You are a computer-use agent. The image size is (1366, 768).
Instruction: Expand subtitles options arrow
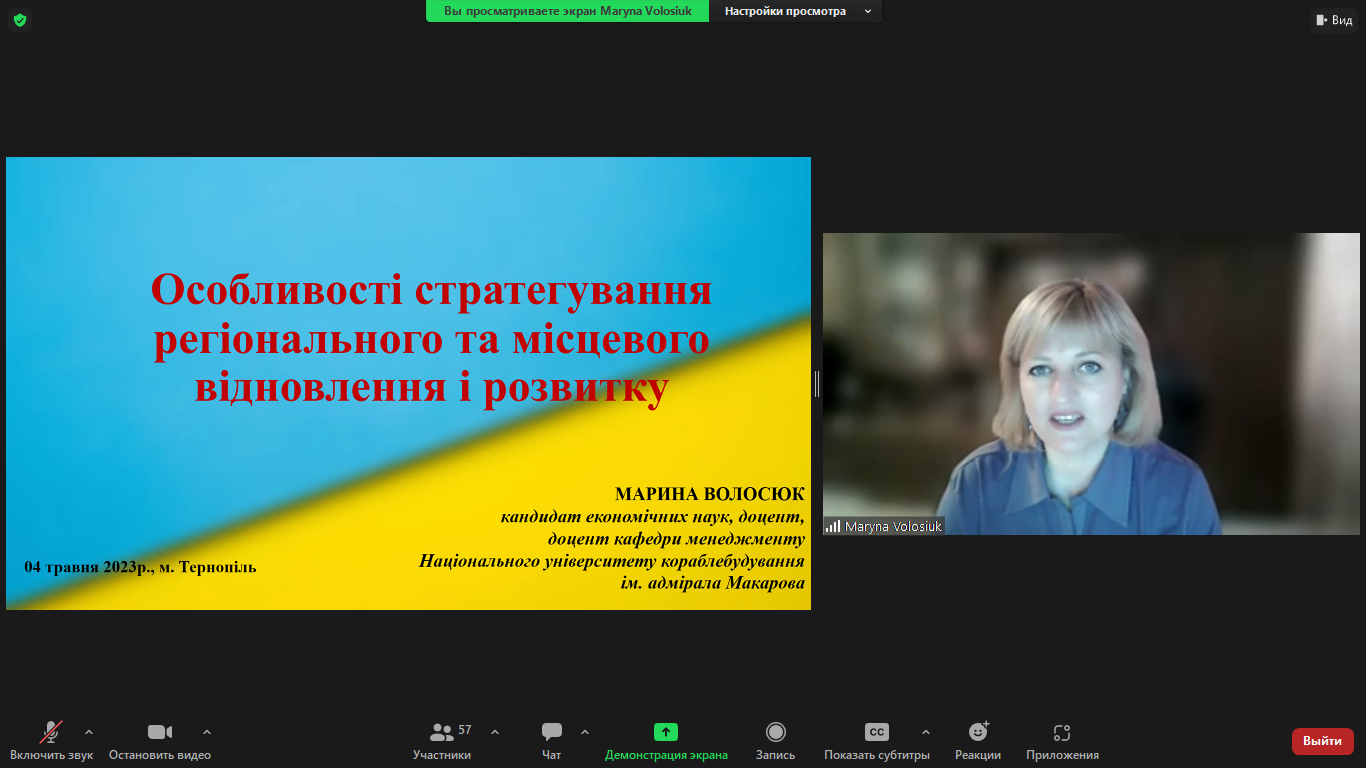point(925,732)
